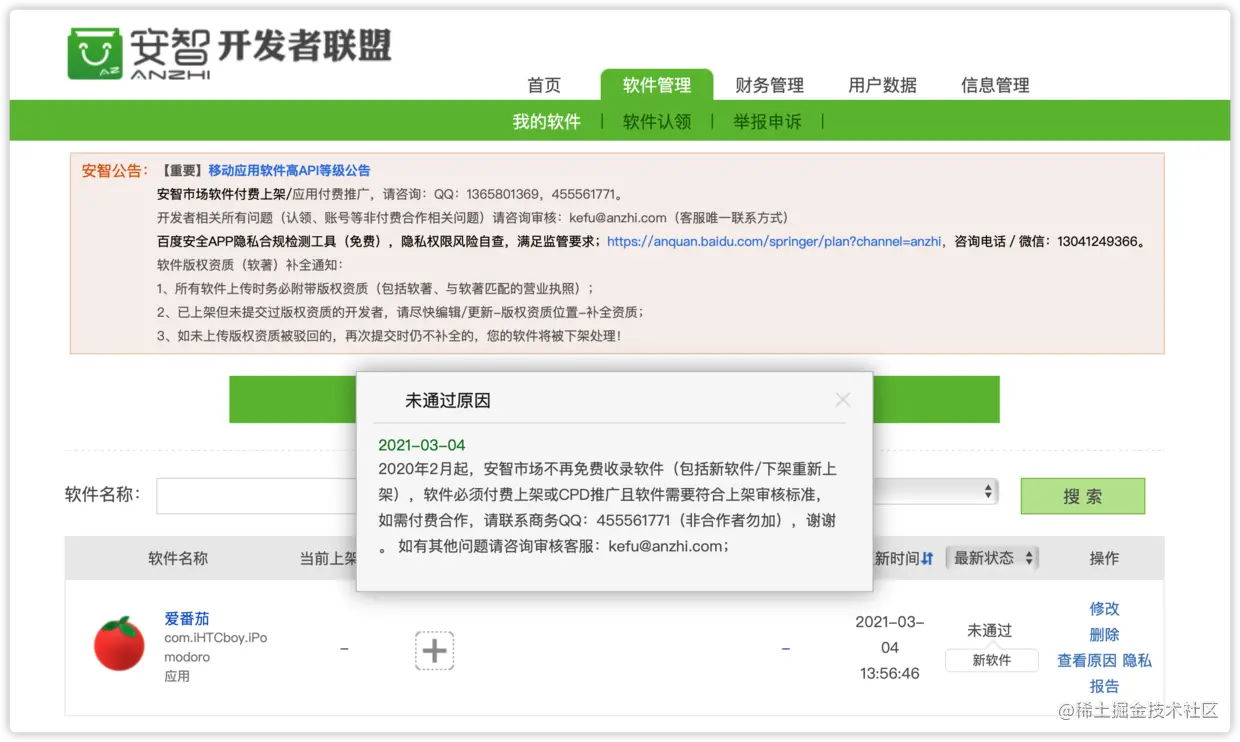The width and height of the screenshot is (1240, 742).
Task: Click the Anzhi shopping bag logo
Action: point(95,53)
